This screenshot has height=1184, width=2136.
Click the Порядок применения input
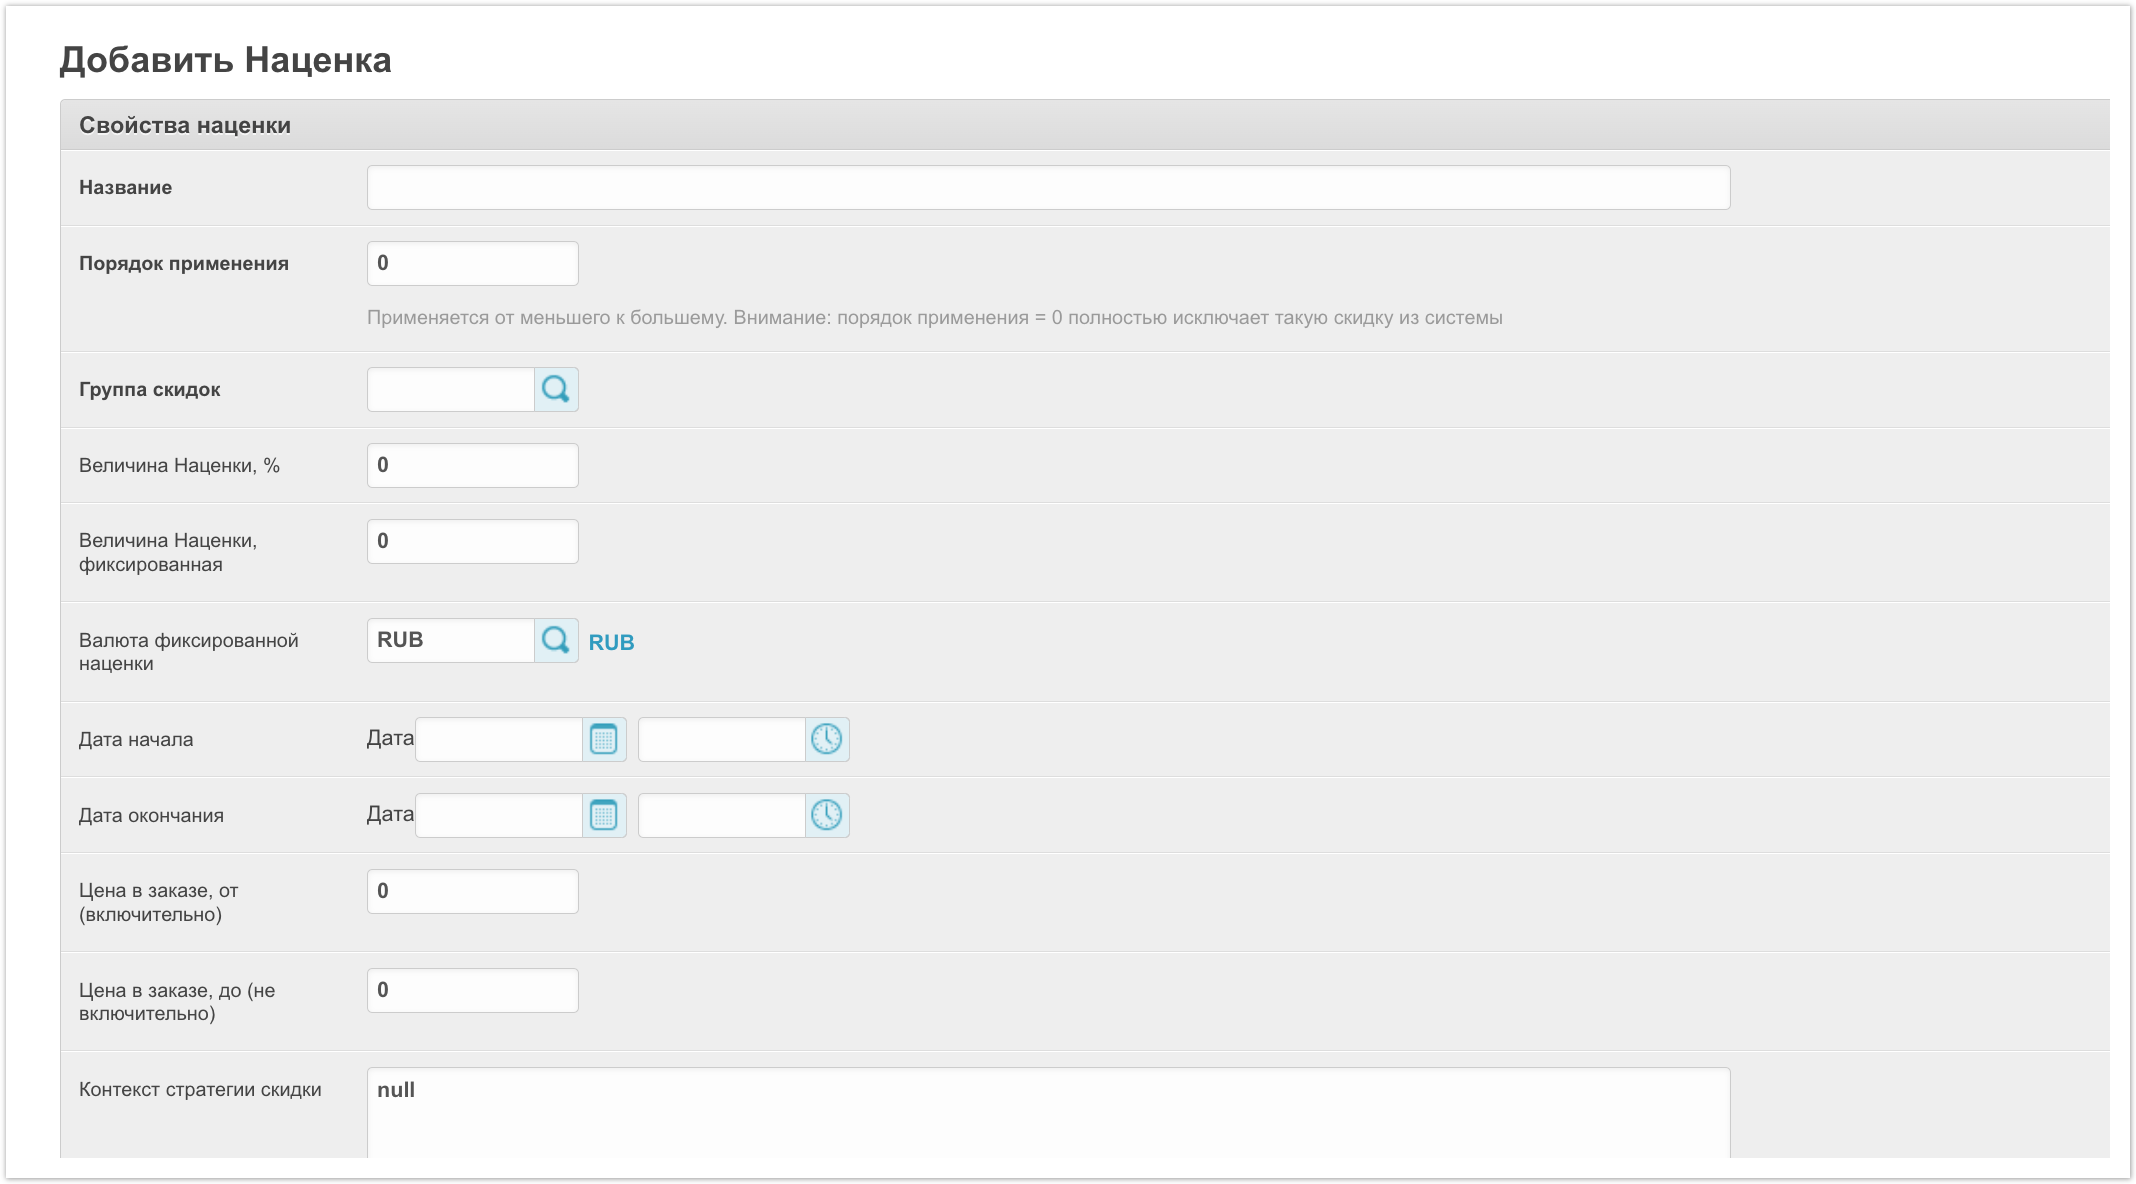472,263
